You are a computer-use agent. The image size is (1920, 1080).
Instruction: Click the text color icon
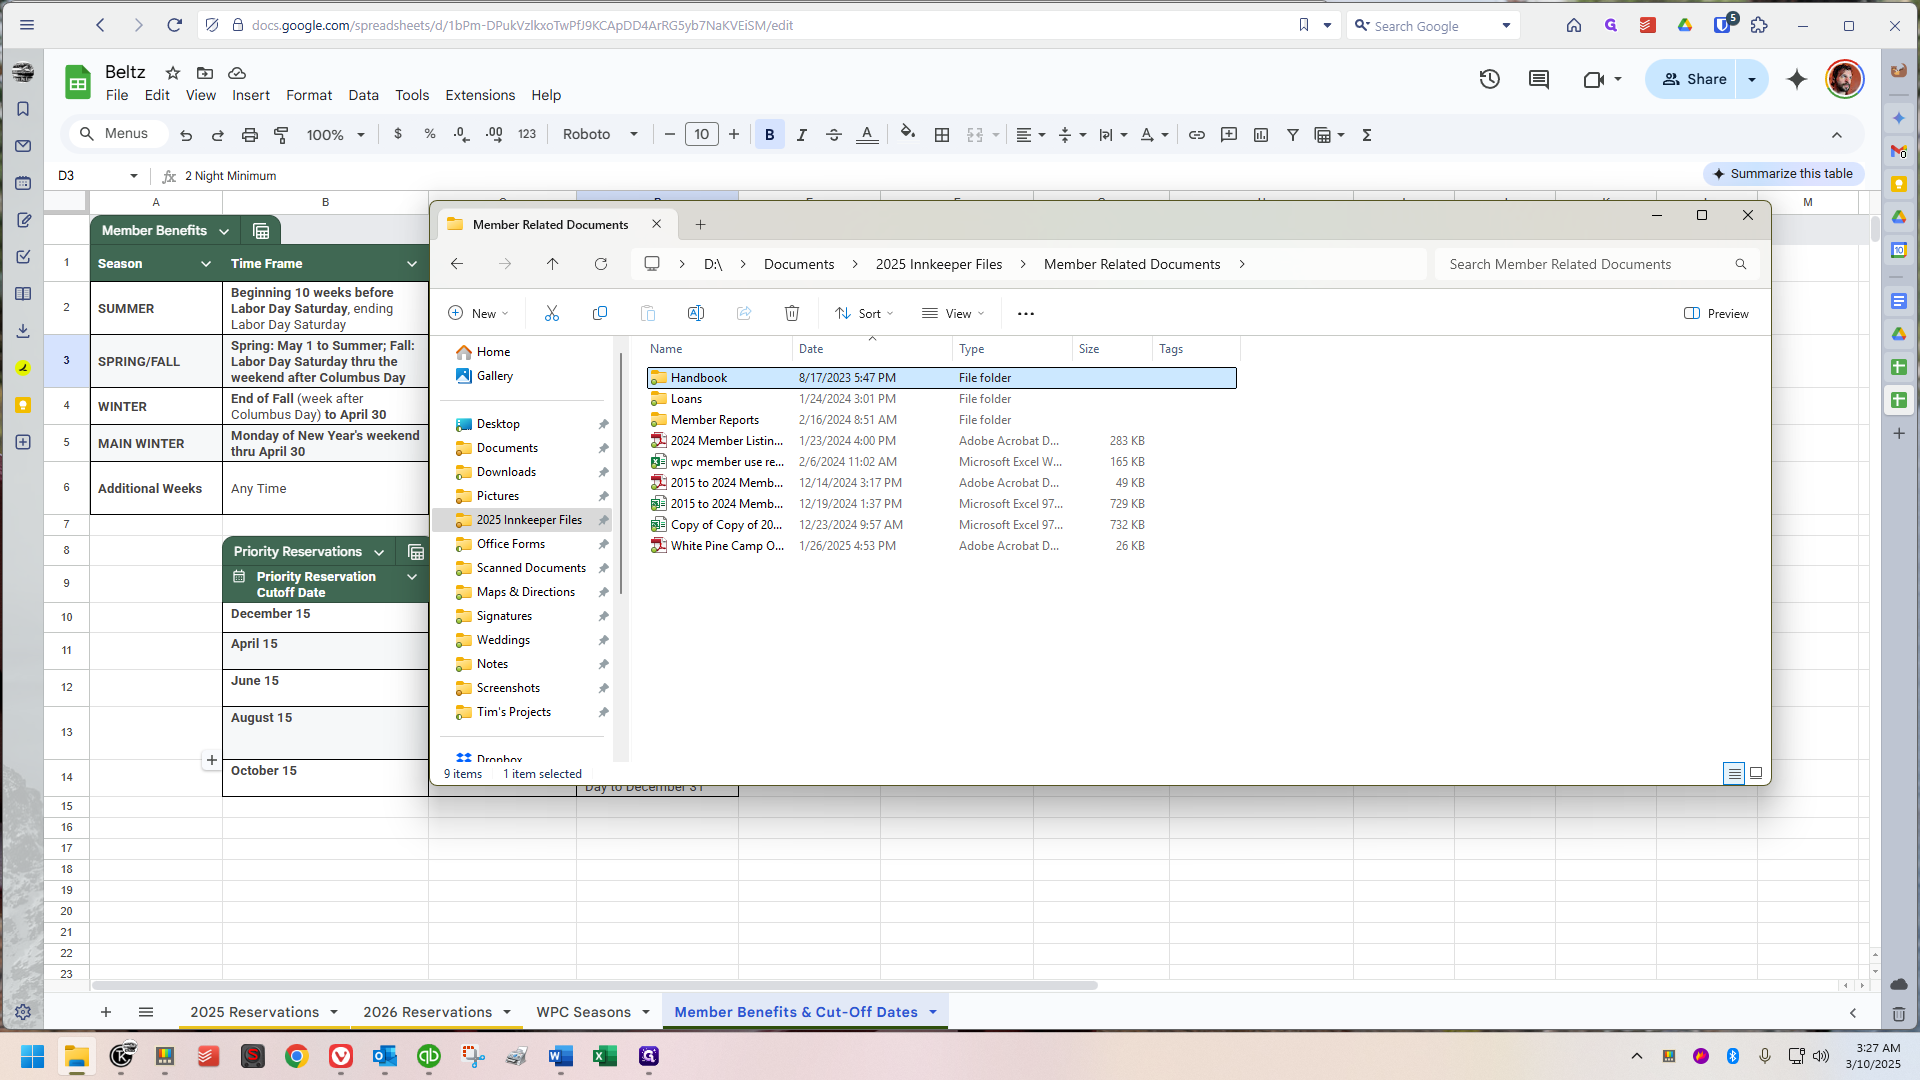pos(867,135)
